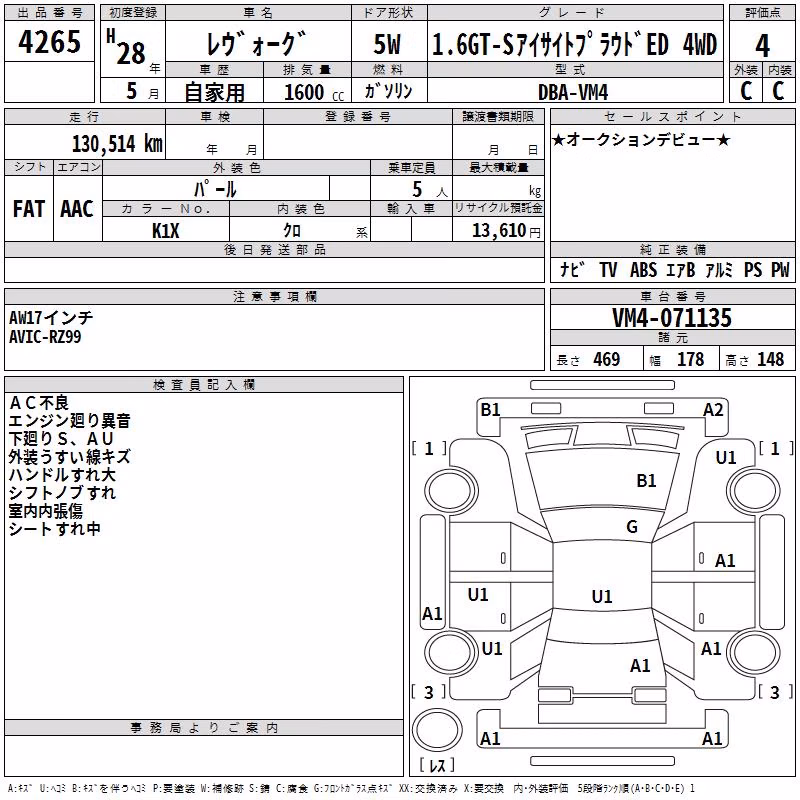Select the overall evaluation score 4
Image resolution: width=800 pixels, height=800 pixels.
point(762,45)
